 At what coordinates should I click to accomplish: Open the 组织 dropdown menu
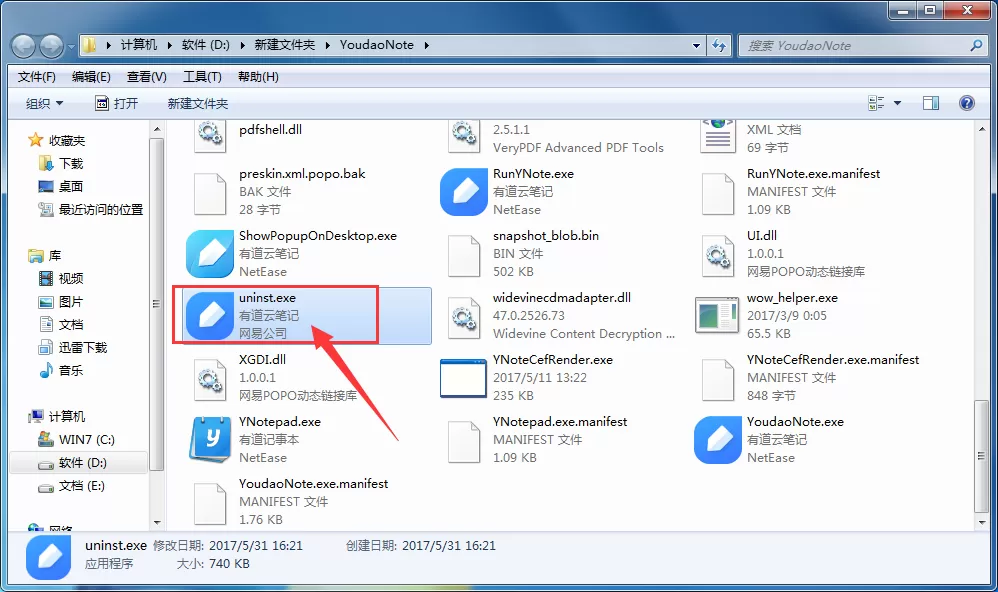(45, 103)
